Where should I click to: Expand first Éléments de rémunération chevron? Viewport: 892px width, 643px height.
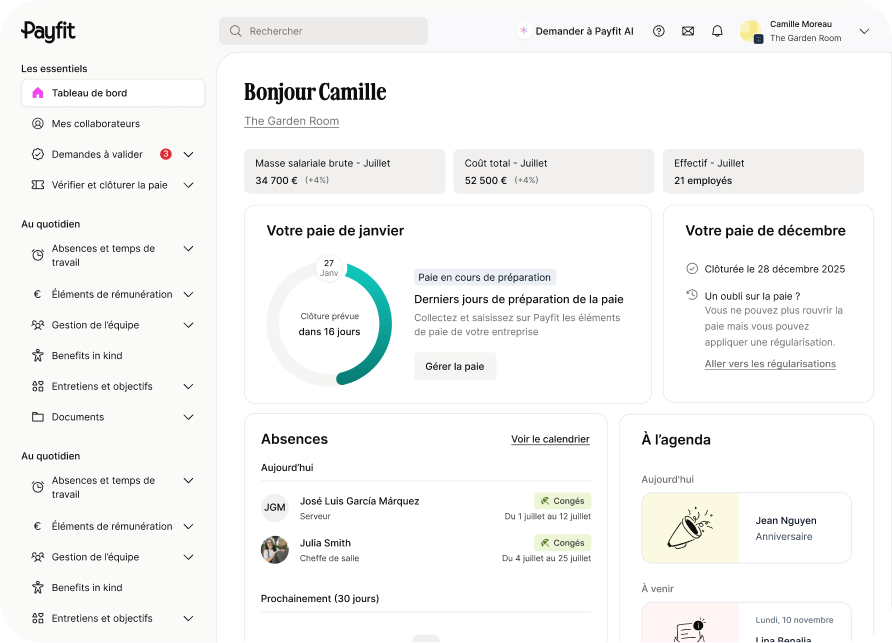(188, 294)
